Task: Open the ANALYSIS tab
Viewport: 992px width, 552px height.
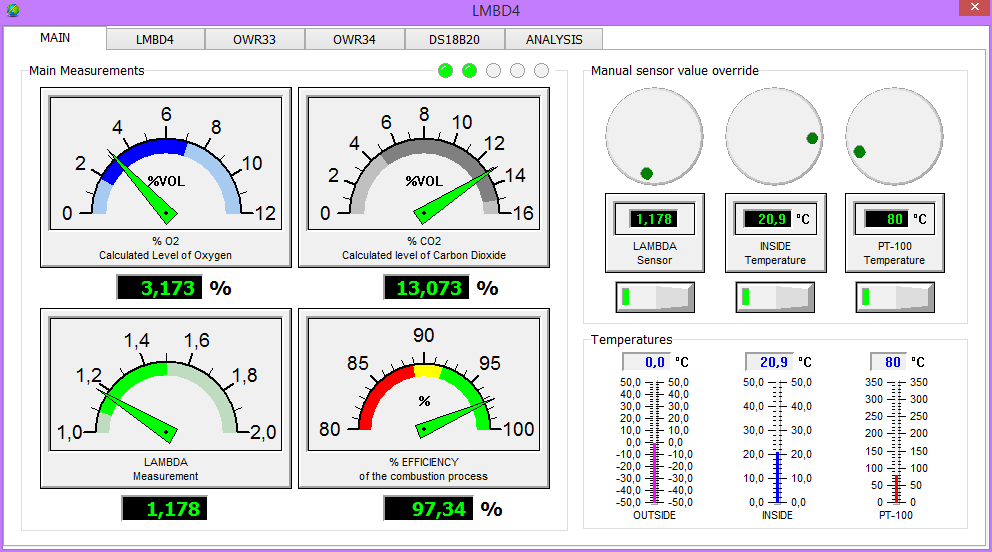Action: (x=553, y=40)
